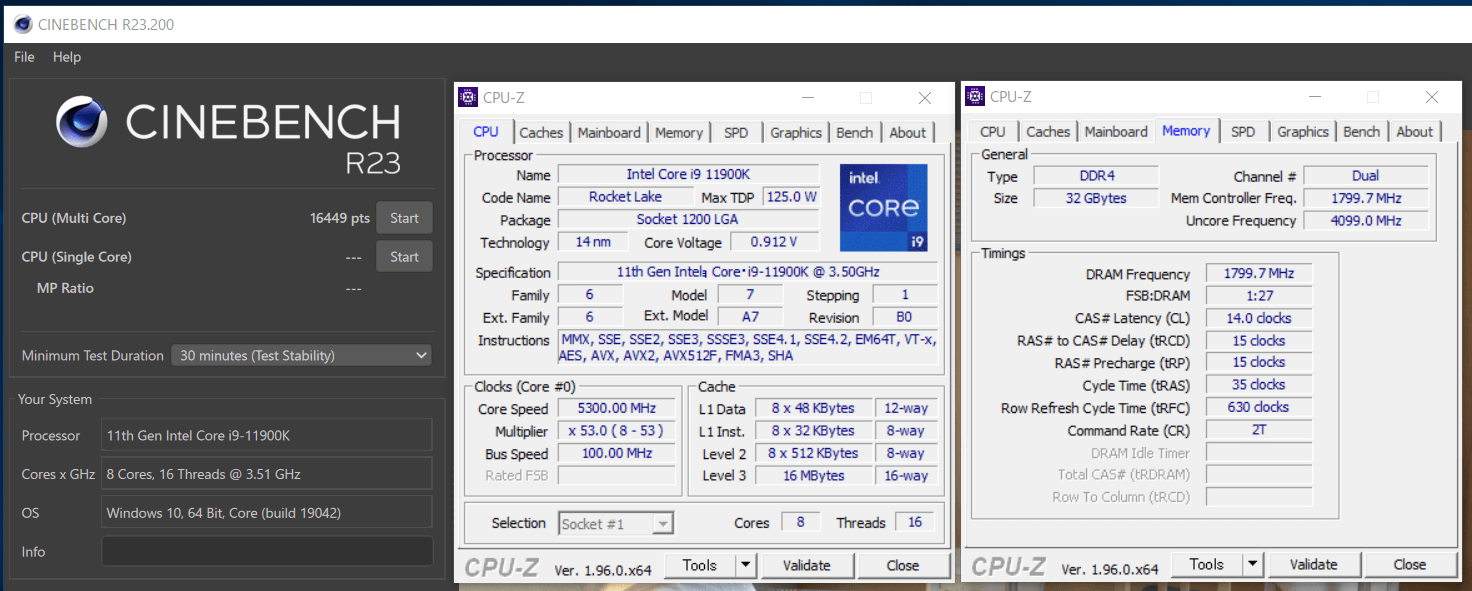
Task: Click the CPU-Z icon in the Memory window title bar
Action: [x=975, y=96]
